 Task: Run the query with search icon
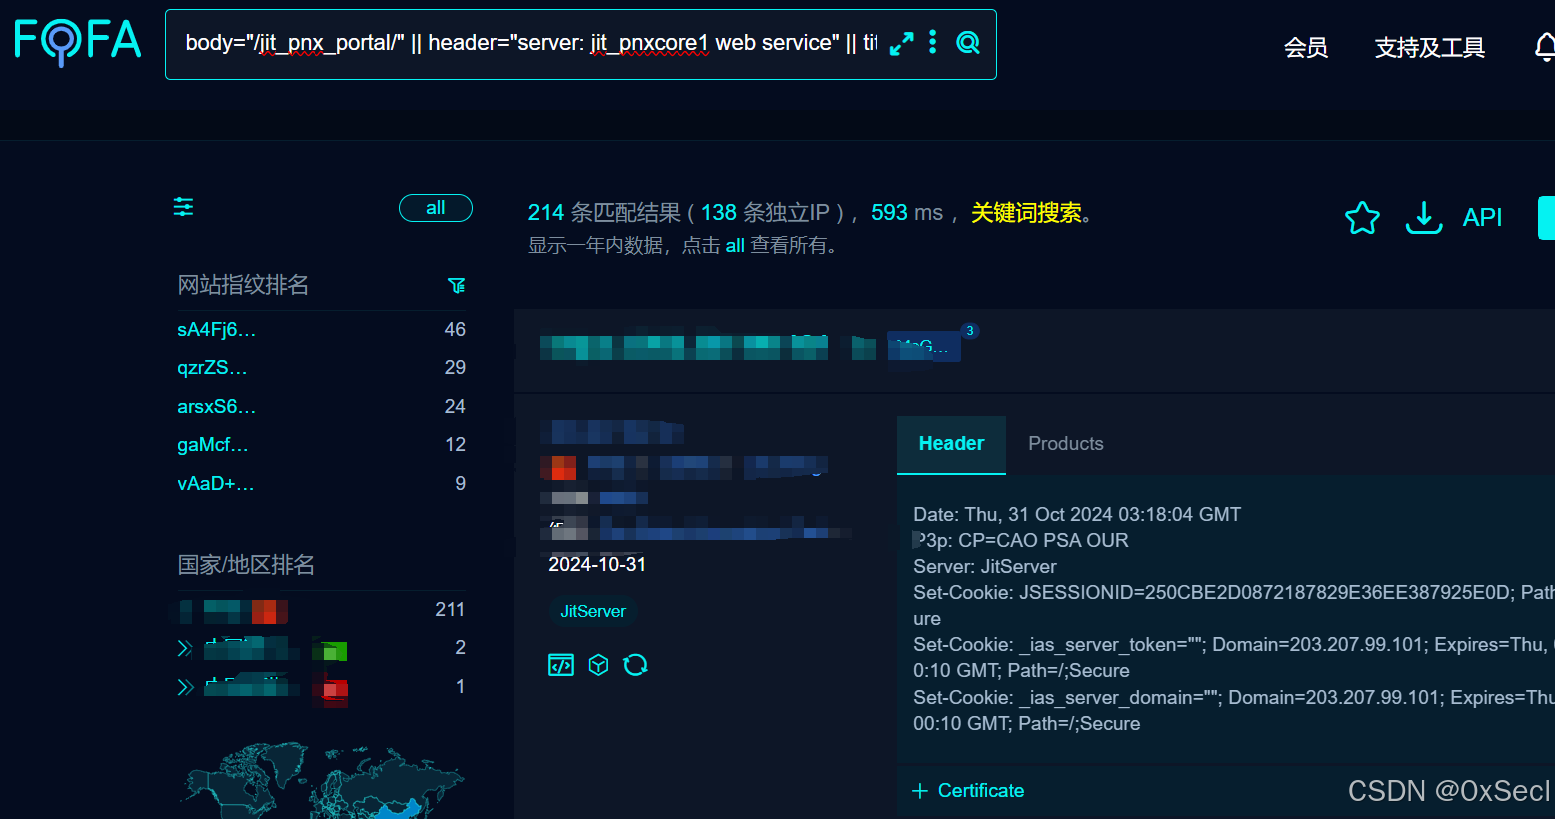pyautogui.click(x=967, y=42)
